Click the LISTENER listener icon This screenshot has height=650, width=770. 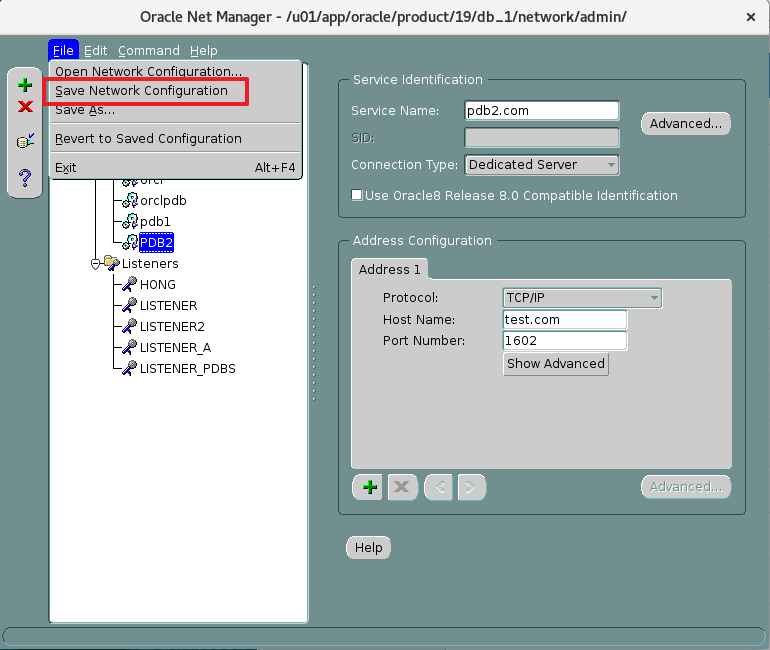tap(130, 305)
